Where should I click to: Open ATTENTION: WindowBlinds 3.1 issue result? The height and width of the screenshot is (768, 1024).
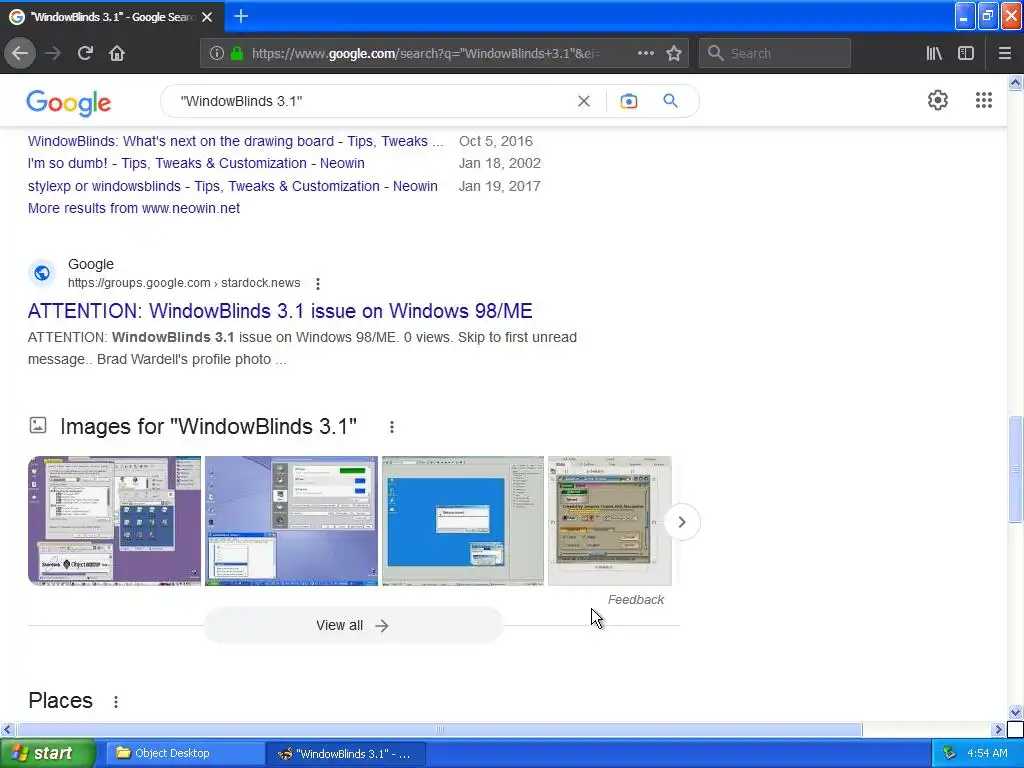click(280, 311)
